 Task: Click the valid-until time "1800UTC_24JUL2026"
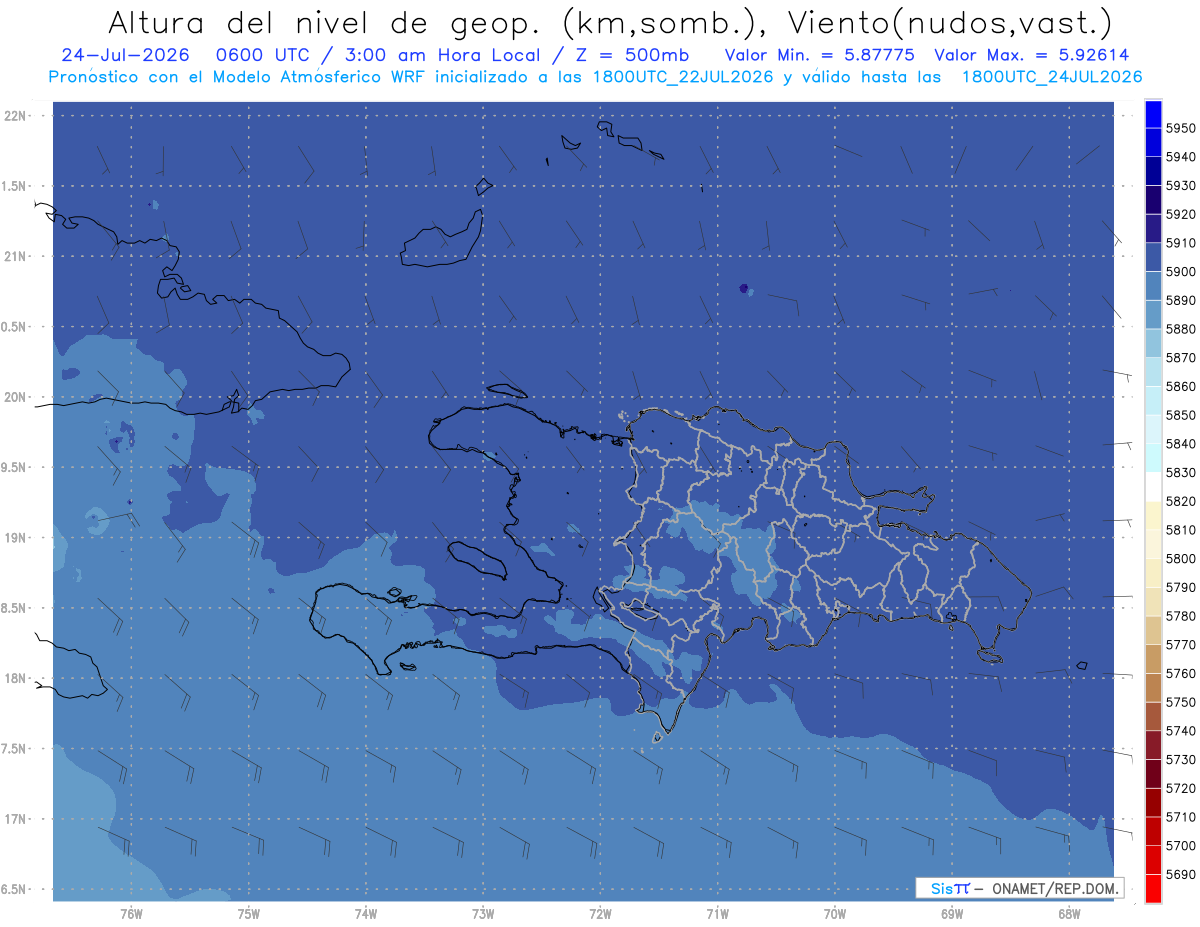[1052, 77]
